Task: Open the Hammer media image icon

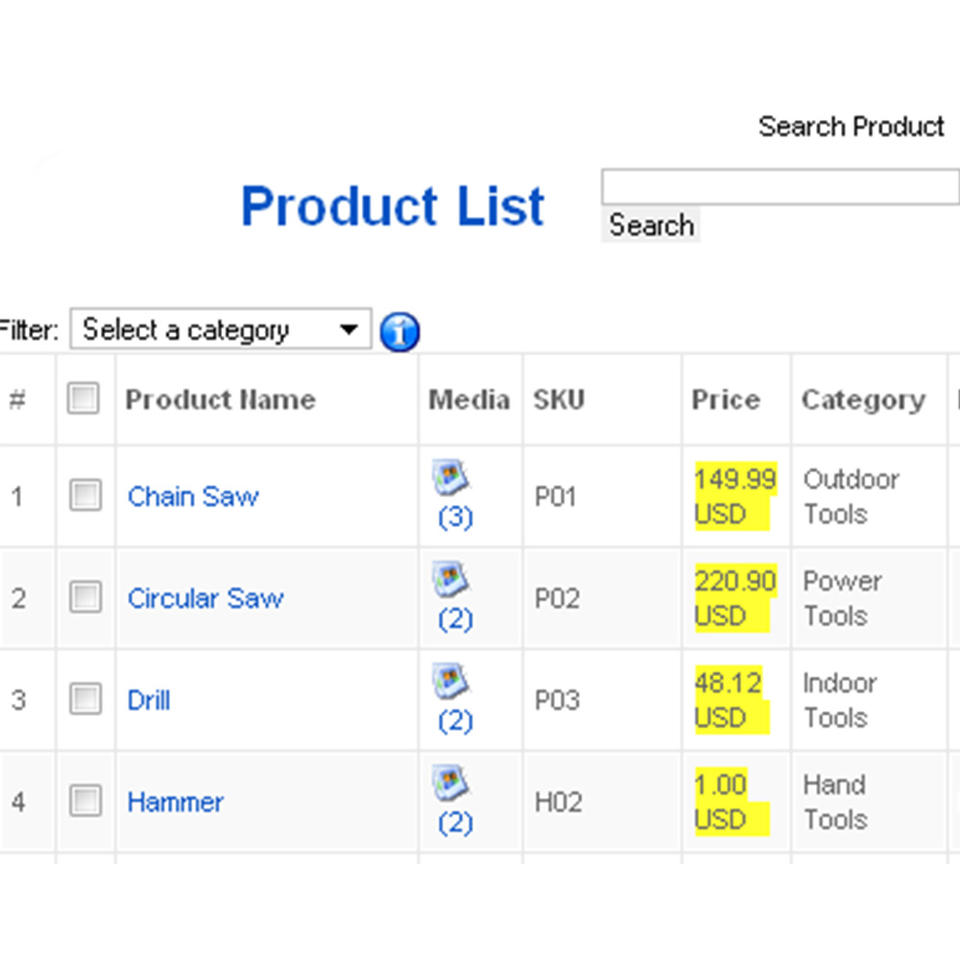Action: 450,782
